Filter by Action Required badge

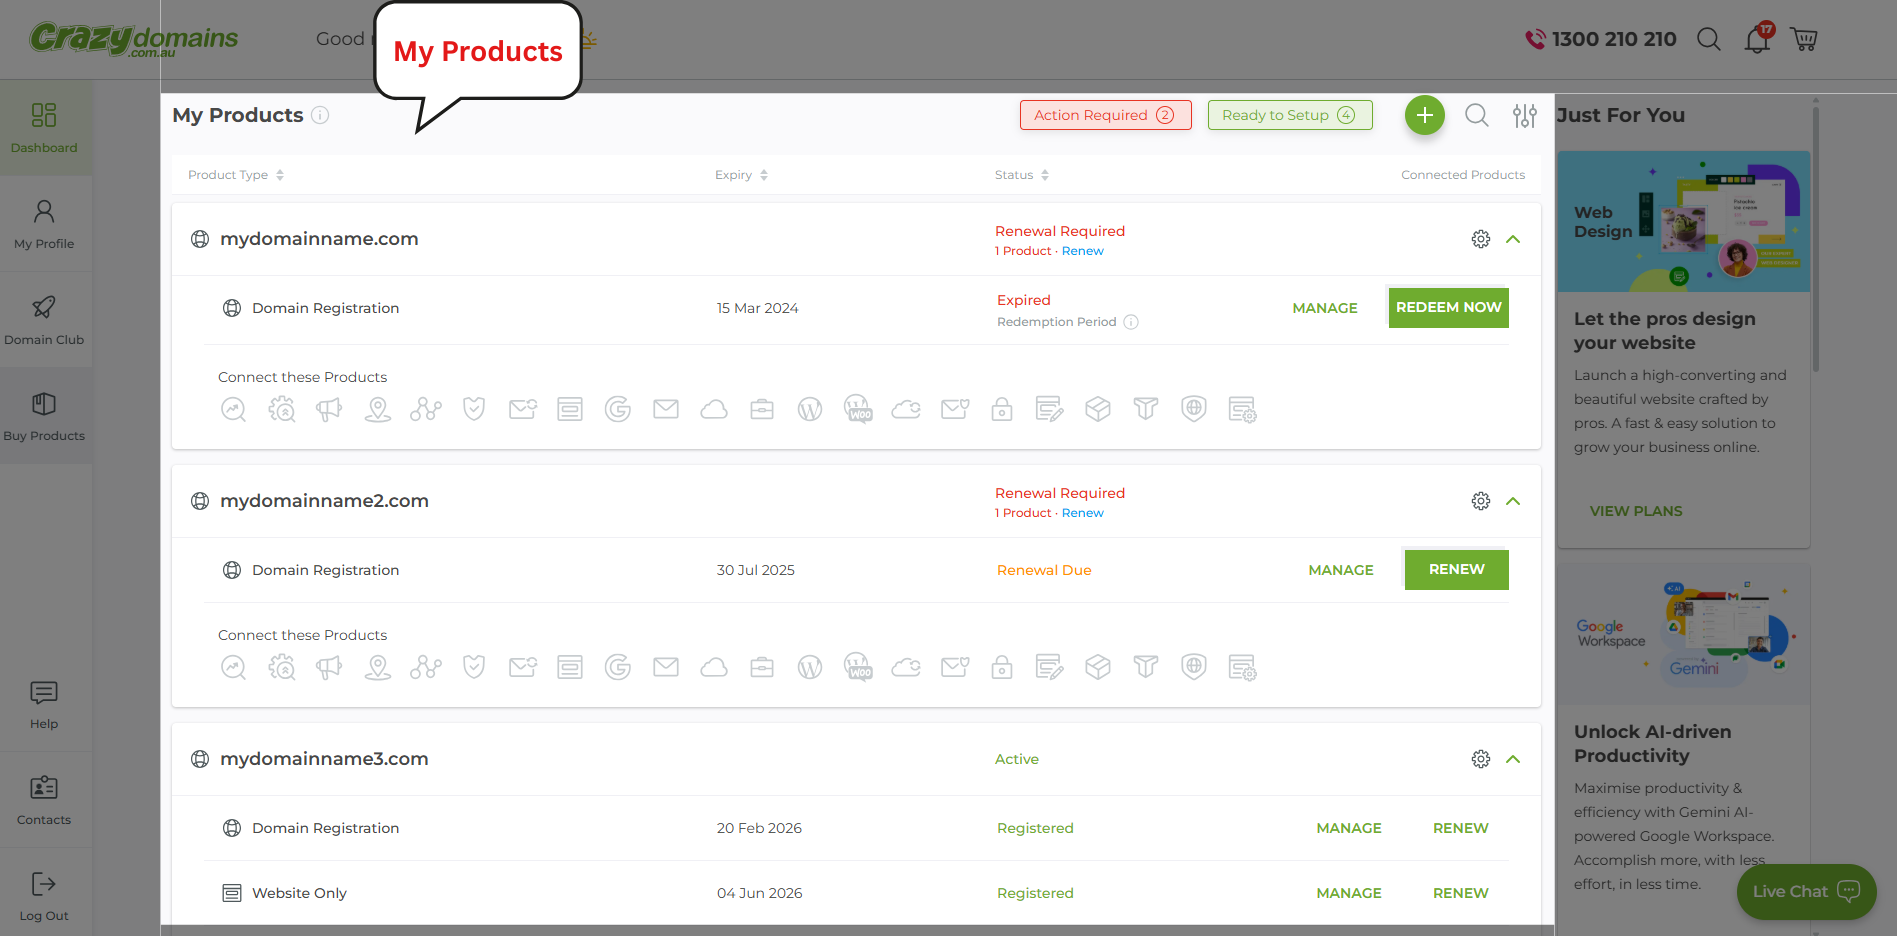click(1106, 115)
